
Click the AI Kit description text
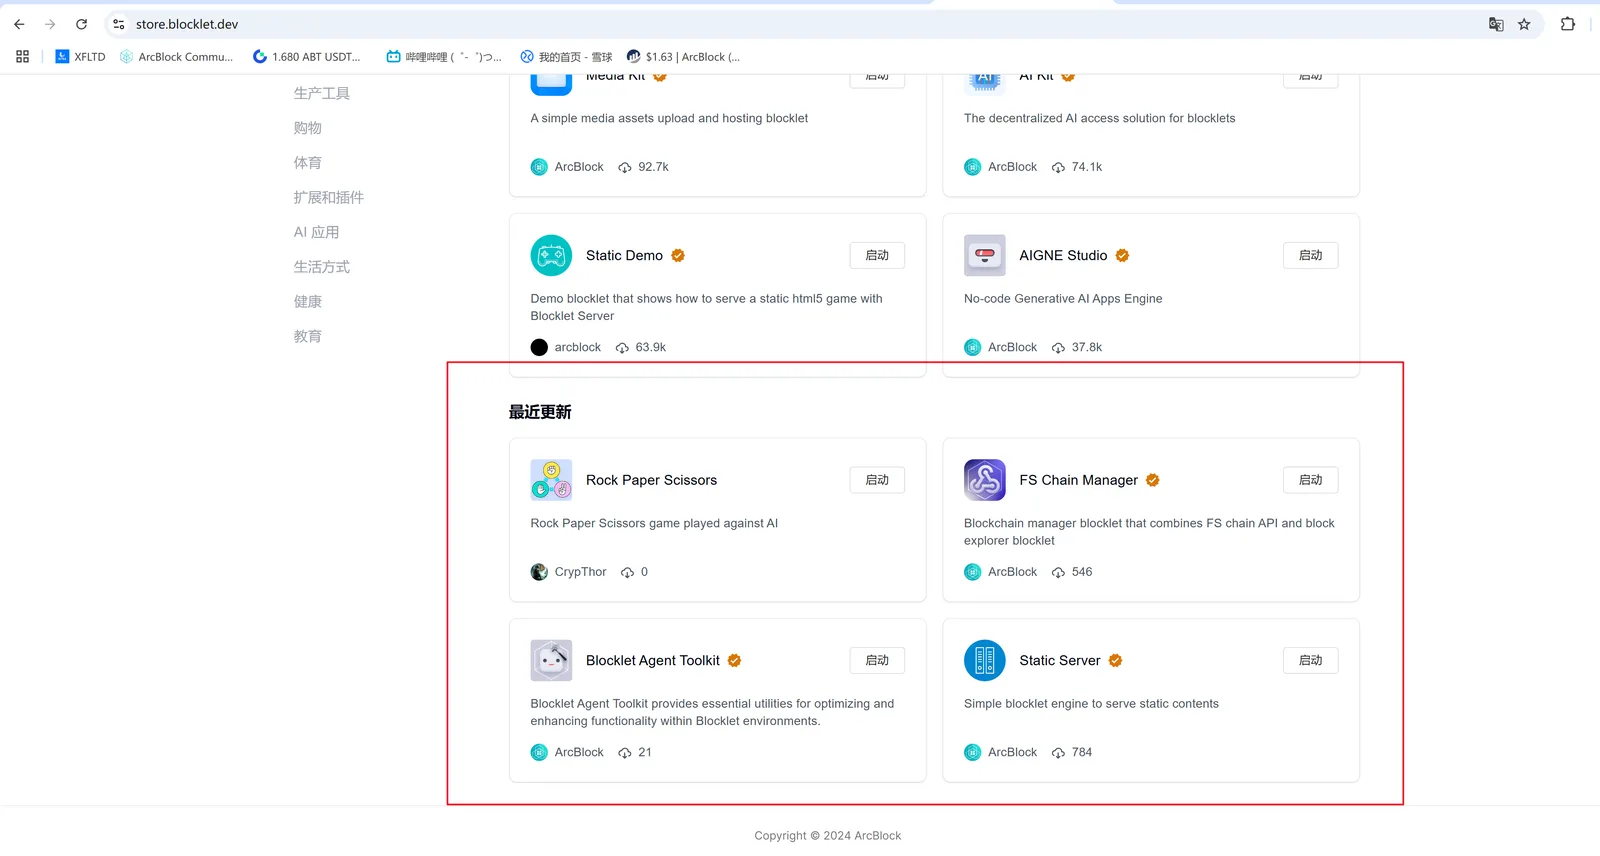(x=1099, y=118)
